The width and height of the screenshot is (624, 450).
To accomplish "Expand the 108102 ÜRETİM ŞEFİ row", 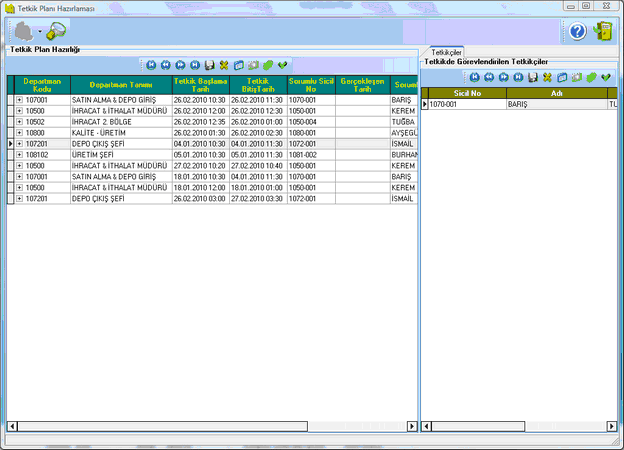I will pyautogui.click(x=20, y=154).
